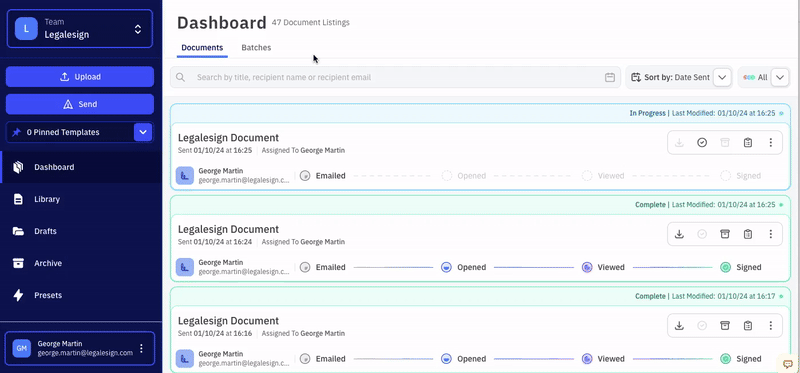
Task: Archive the document sent at 16:16
Action: pyautogui.click(x=725, y=326)
